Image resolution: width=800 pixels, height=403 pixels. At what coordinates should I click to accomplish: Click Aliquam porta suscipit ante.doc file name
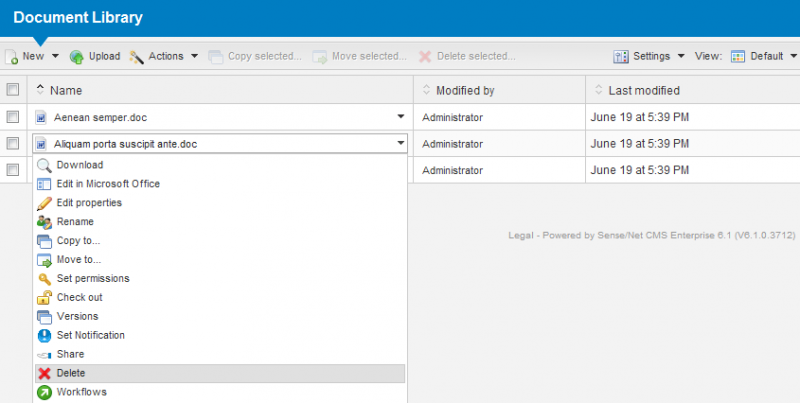coord(126,144)
